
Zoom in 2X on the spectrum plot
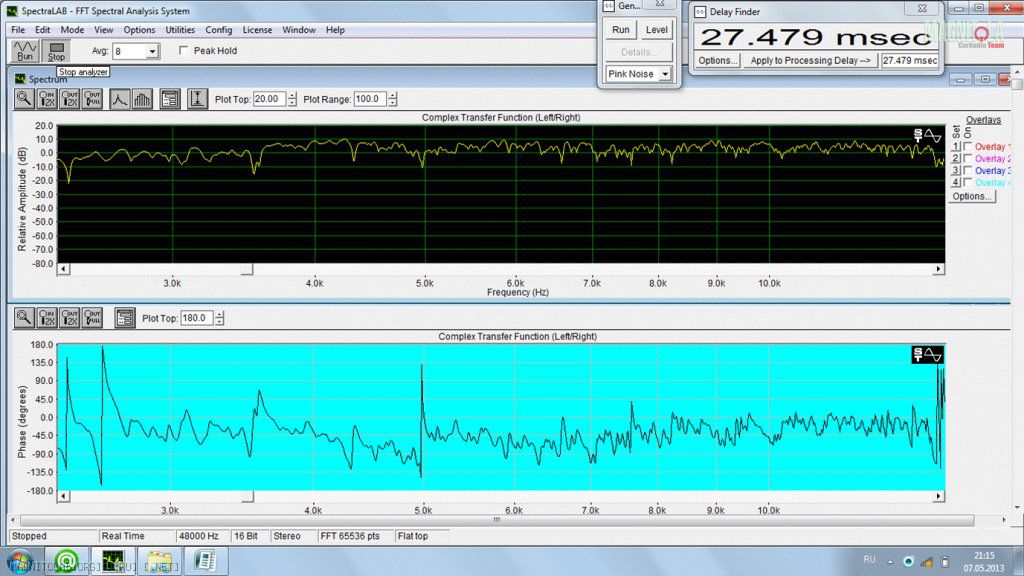(x=47, y=99)
